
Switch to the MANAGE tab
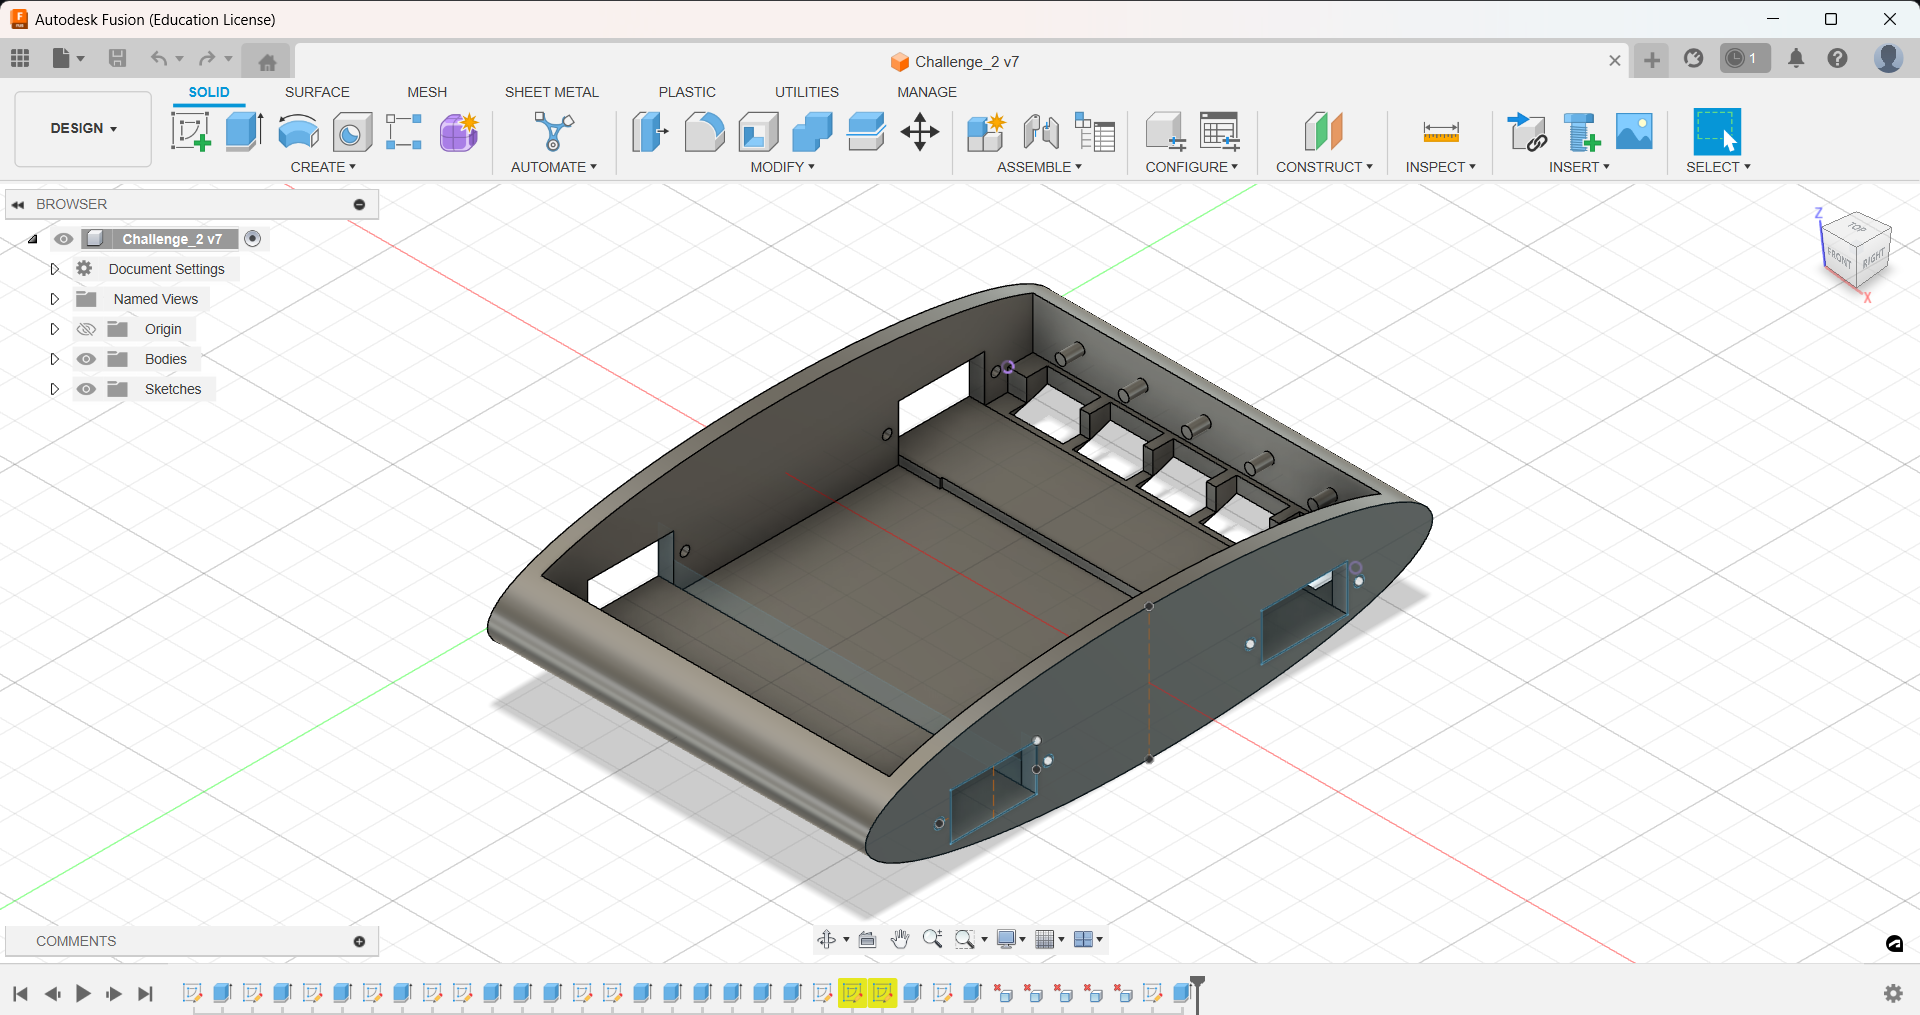[927, 92]
